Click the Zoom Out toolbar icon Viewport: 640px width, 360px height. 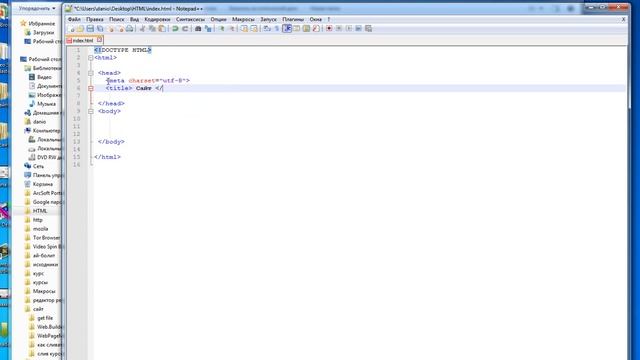click(231, 29)
